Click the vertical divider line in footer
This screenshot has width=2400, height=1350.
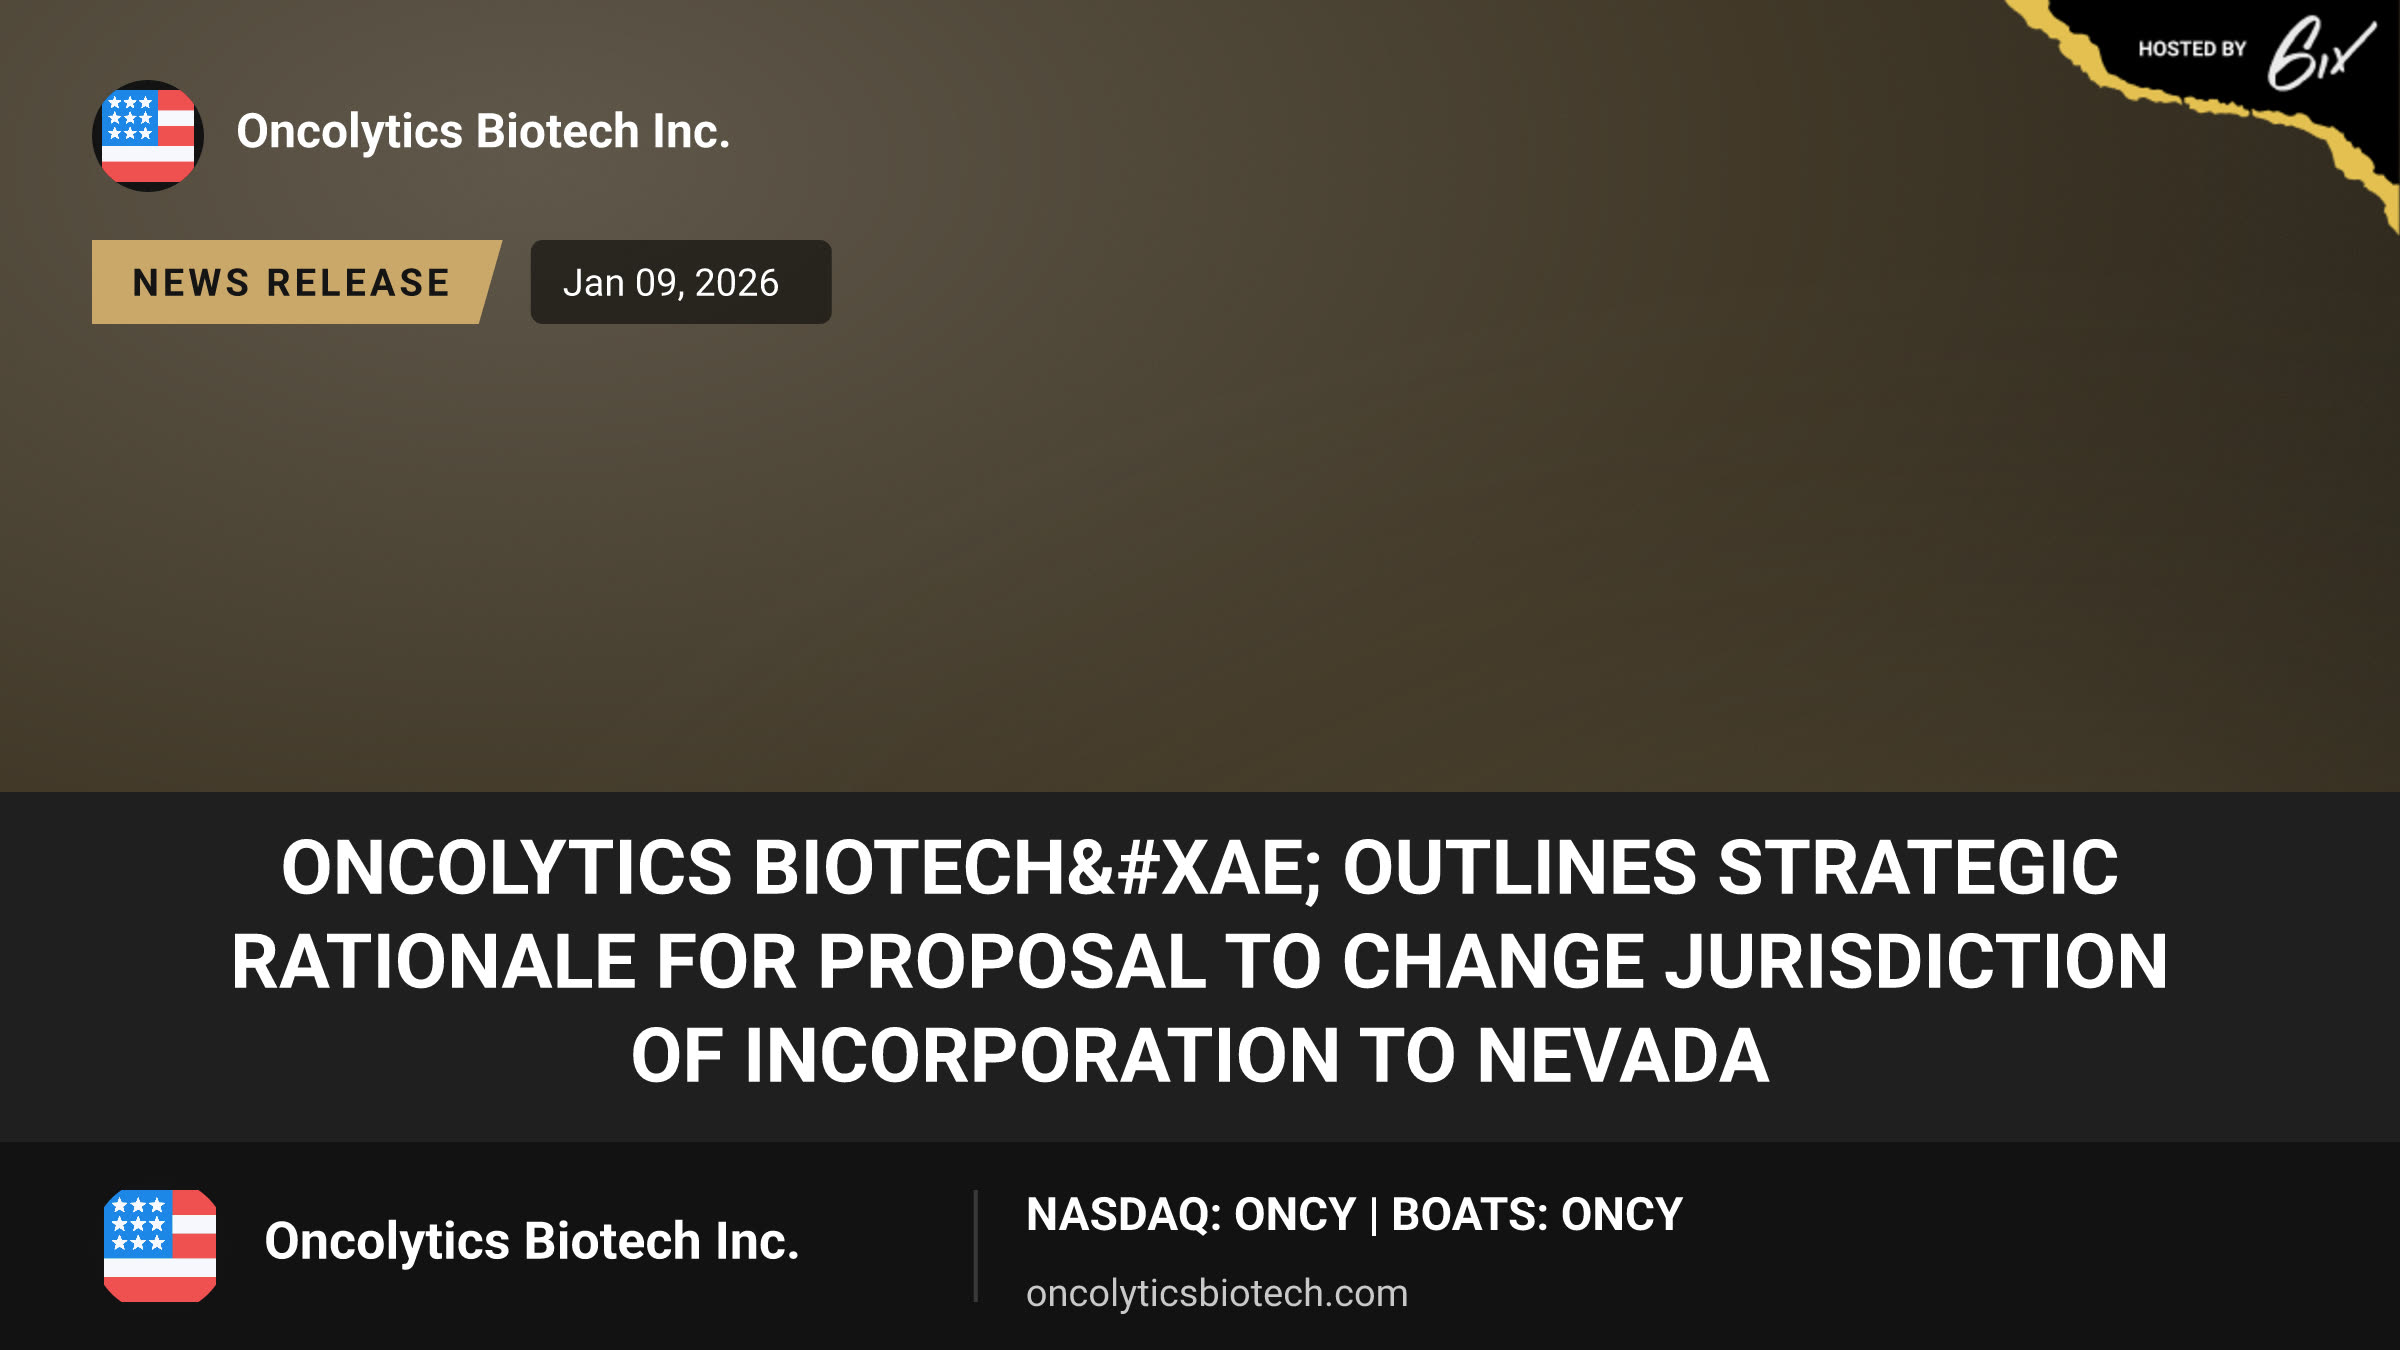pyautogui.click(x=975, y=1246)
